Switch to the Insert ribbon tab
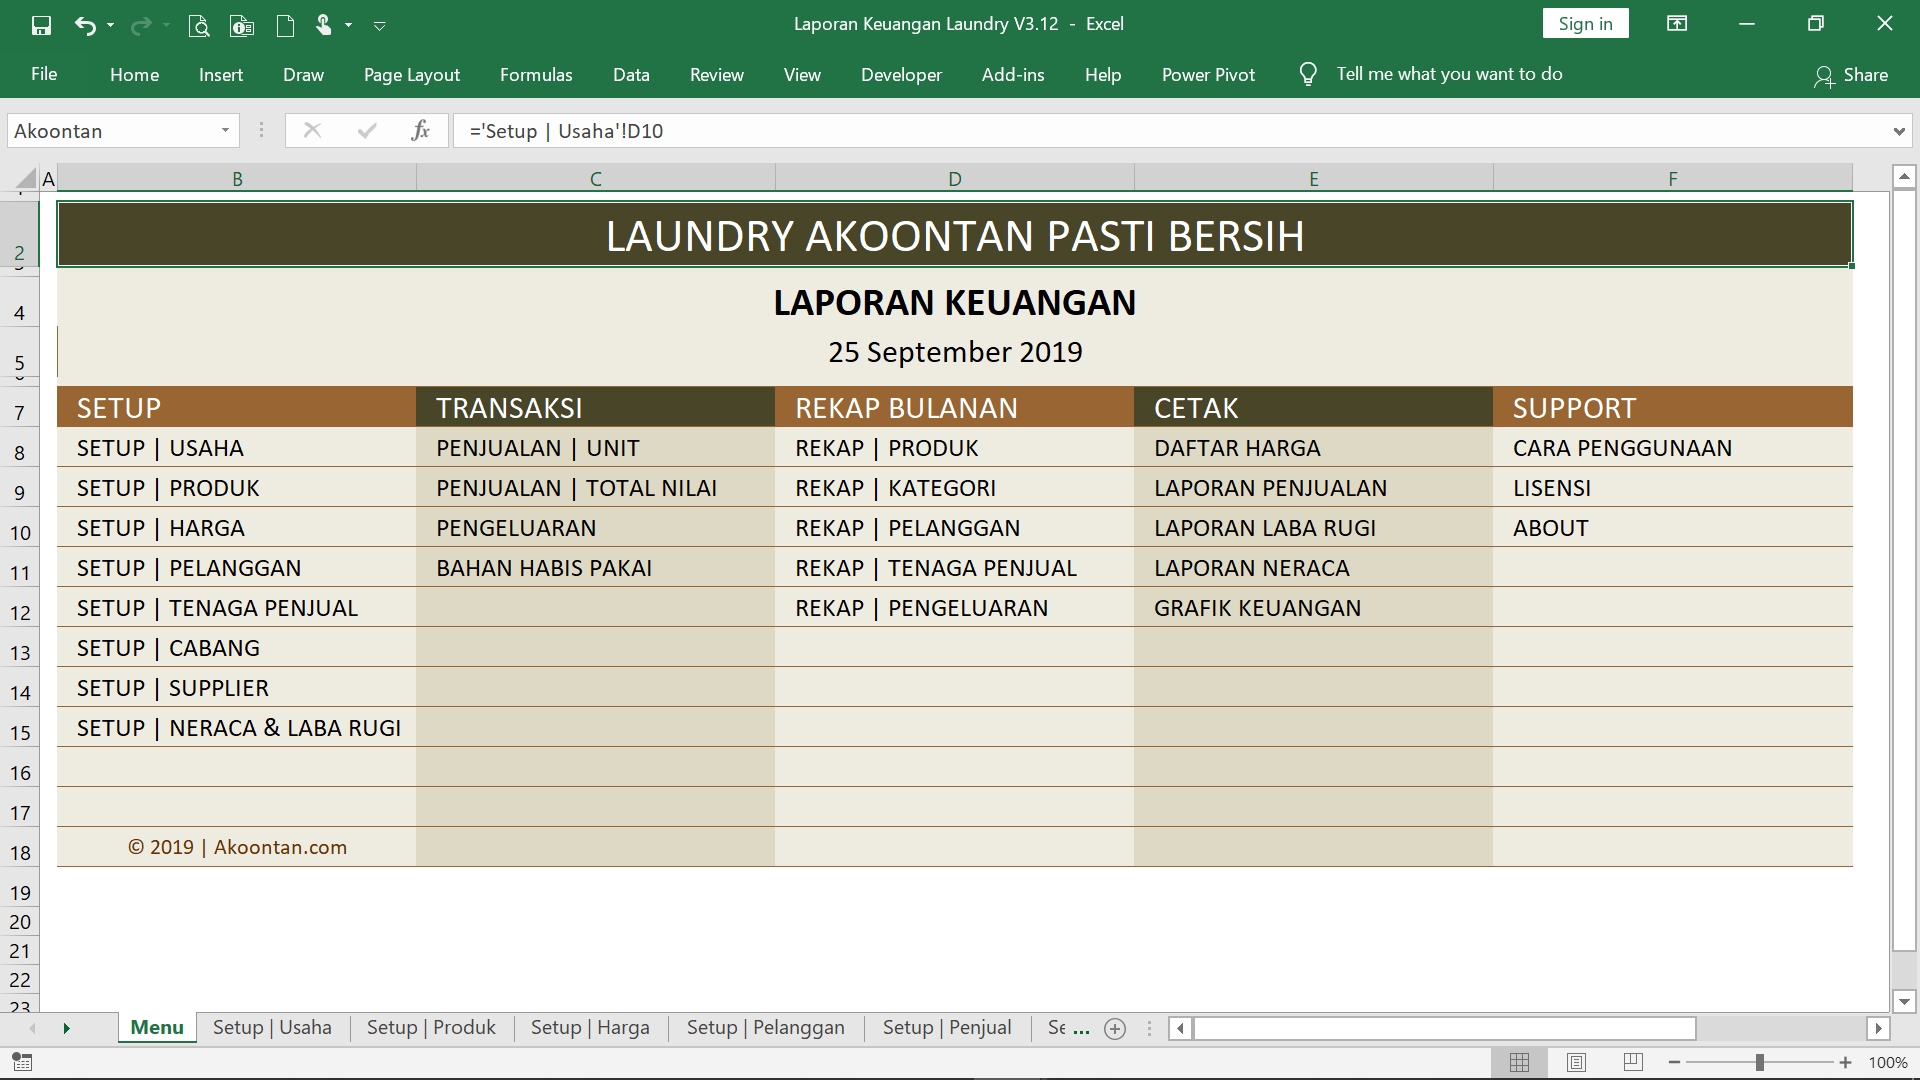This screenshot has width=1920, height=1080. 221,74
